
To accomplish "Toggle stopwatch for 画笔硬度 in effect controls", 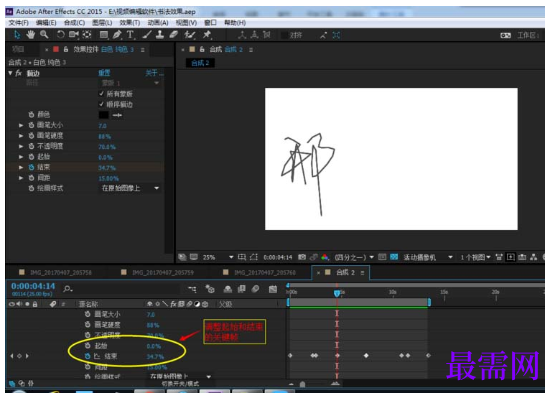I will pos(31,136).
